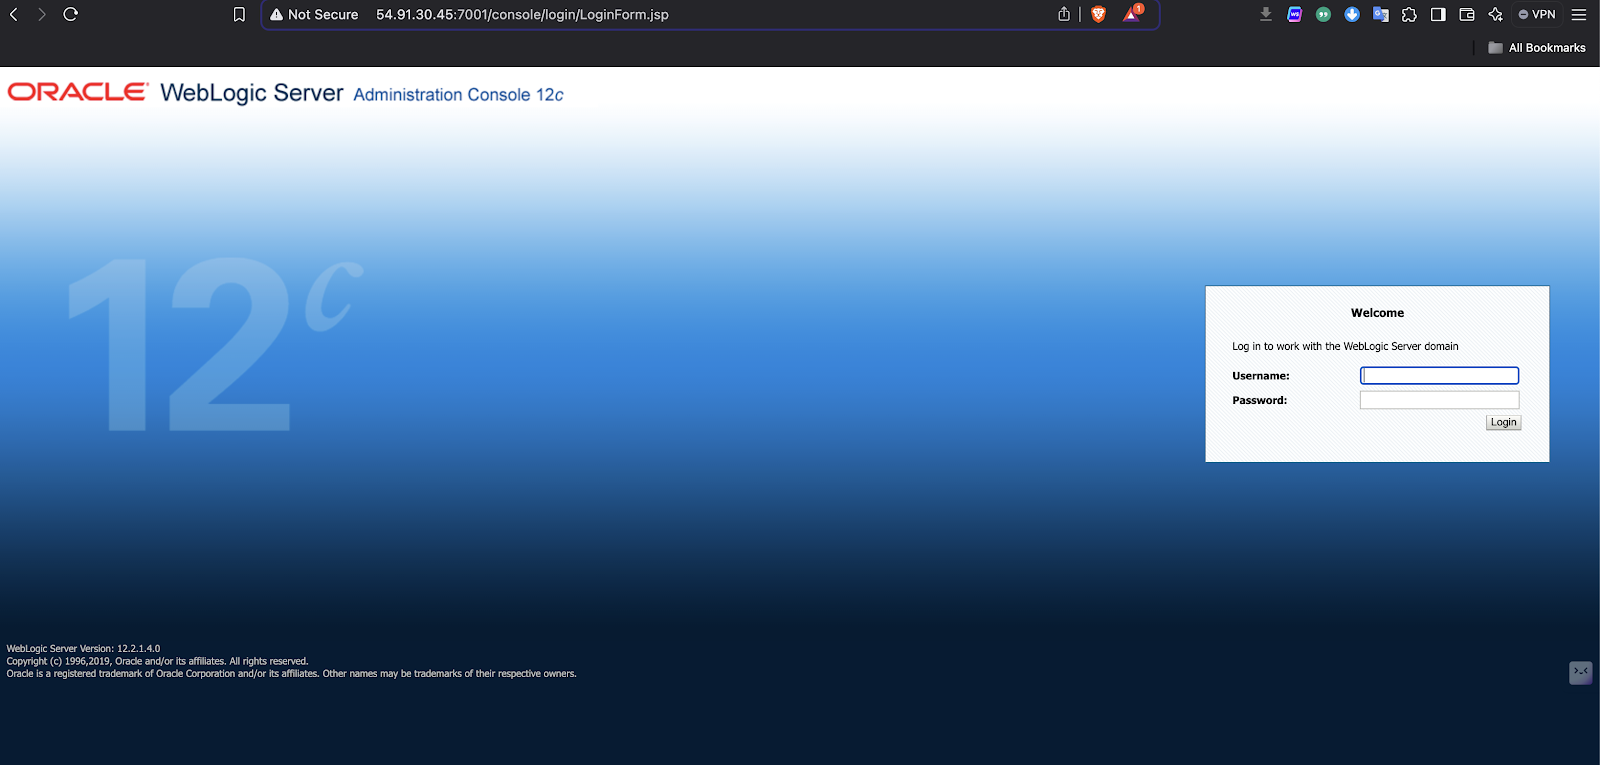Bookmark this page with the bookmark icon

pyautogui.click(x=239, y=14)
